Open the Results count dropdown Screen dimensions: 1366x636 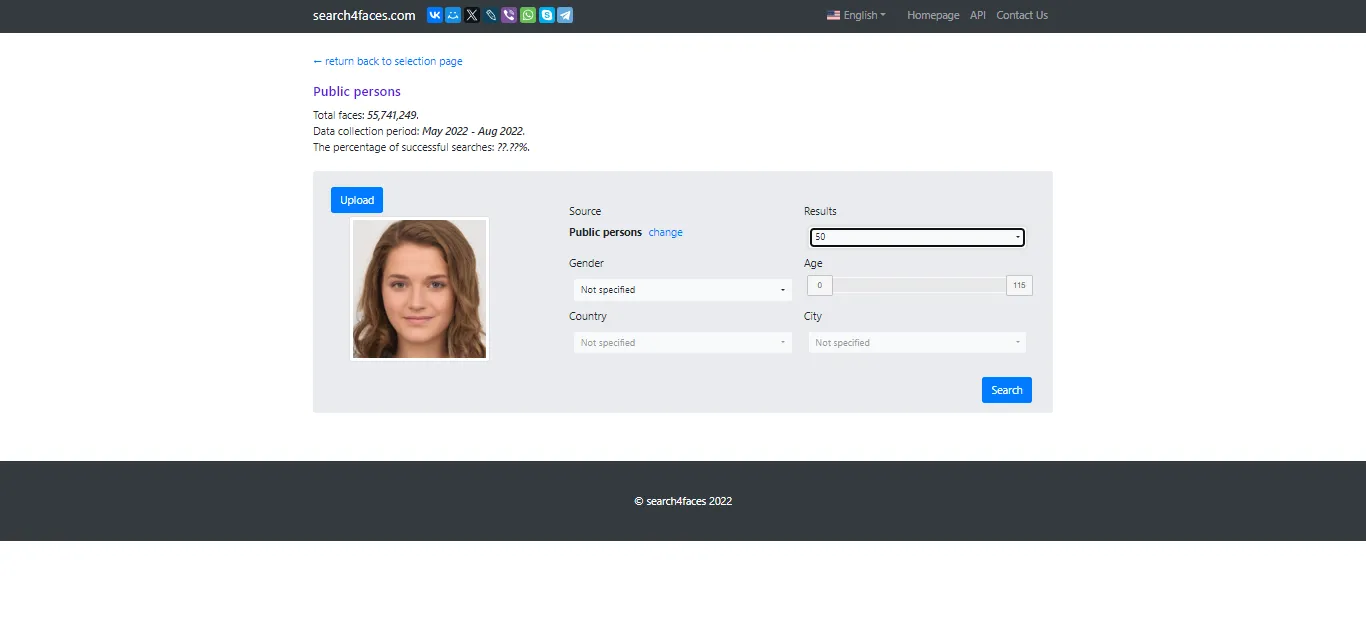tap(916, 237)
